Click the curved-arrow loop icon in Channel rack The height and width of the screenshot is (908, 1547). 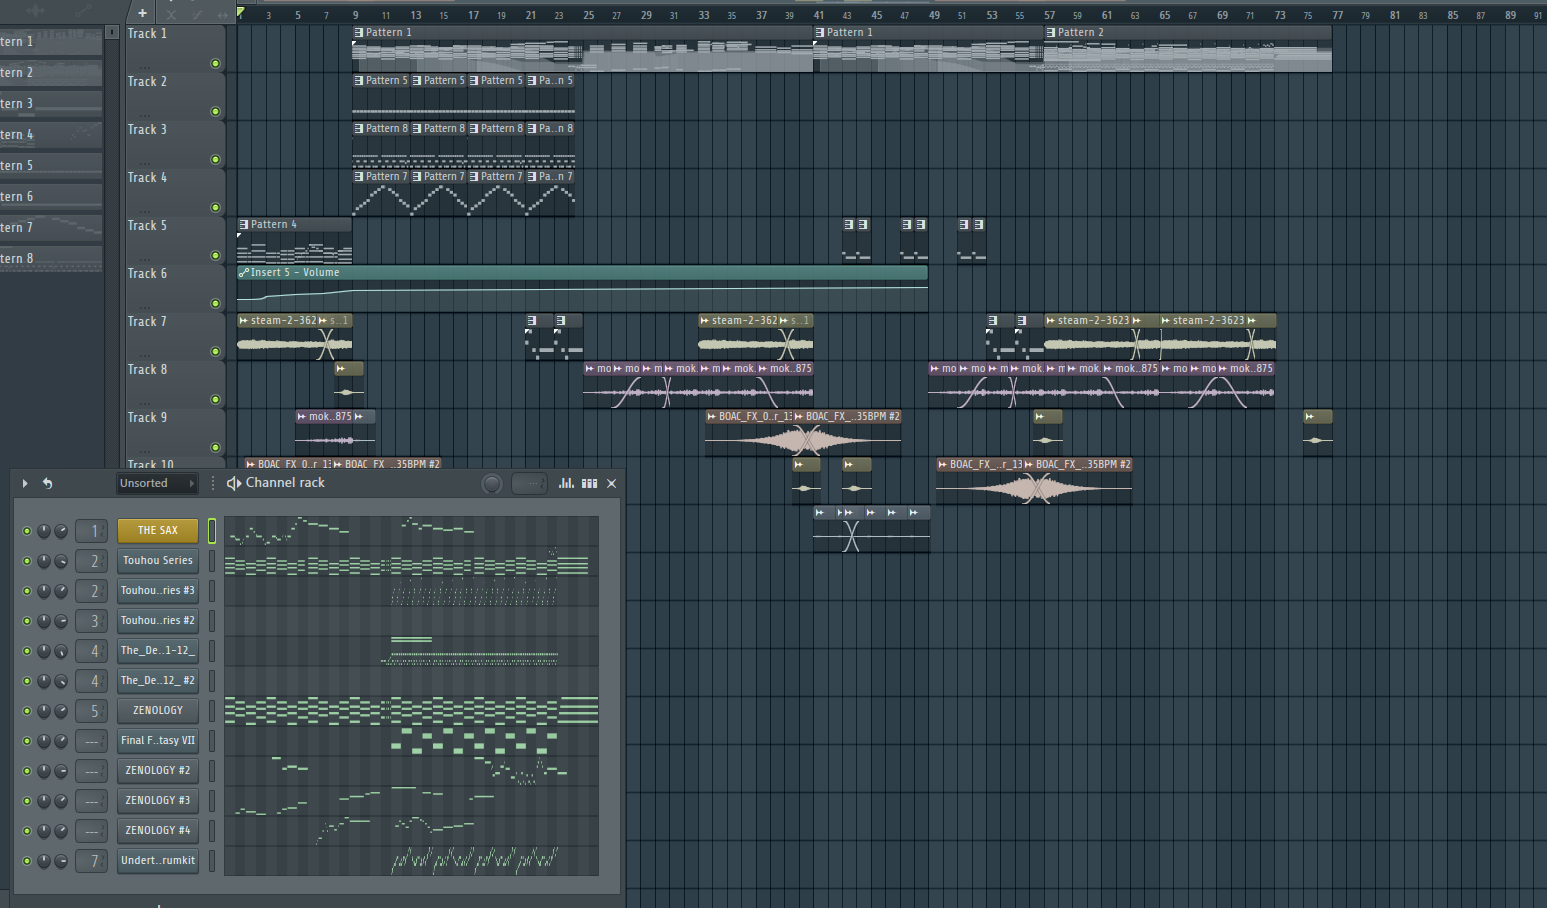pos(47,483)
